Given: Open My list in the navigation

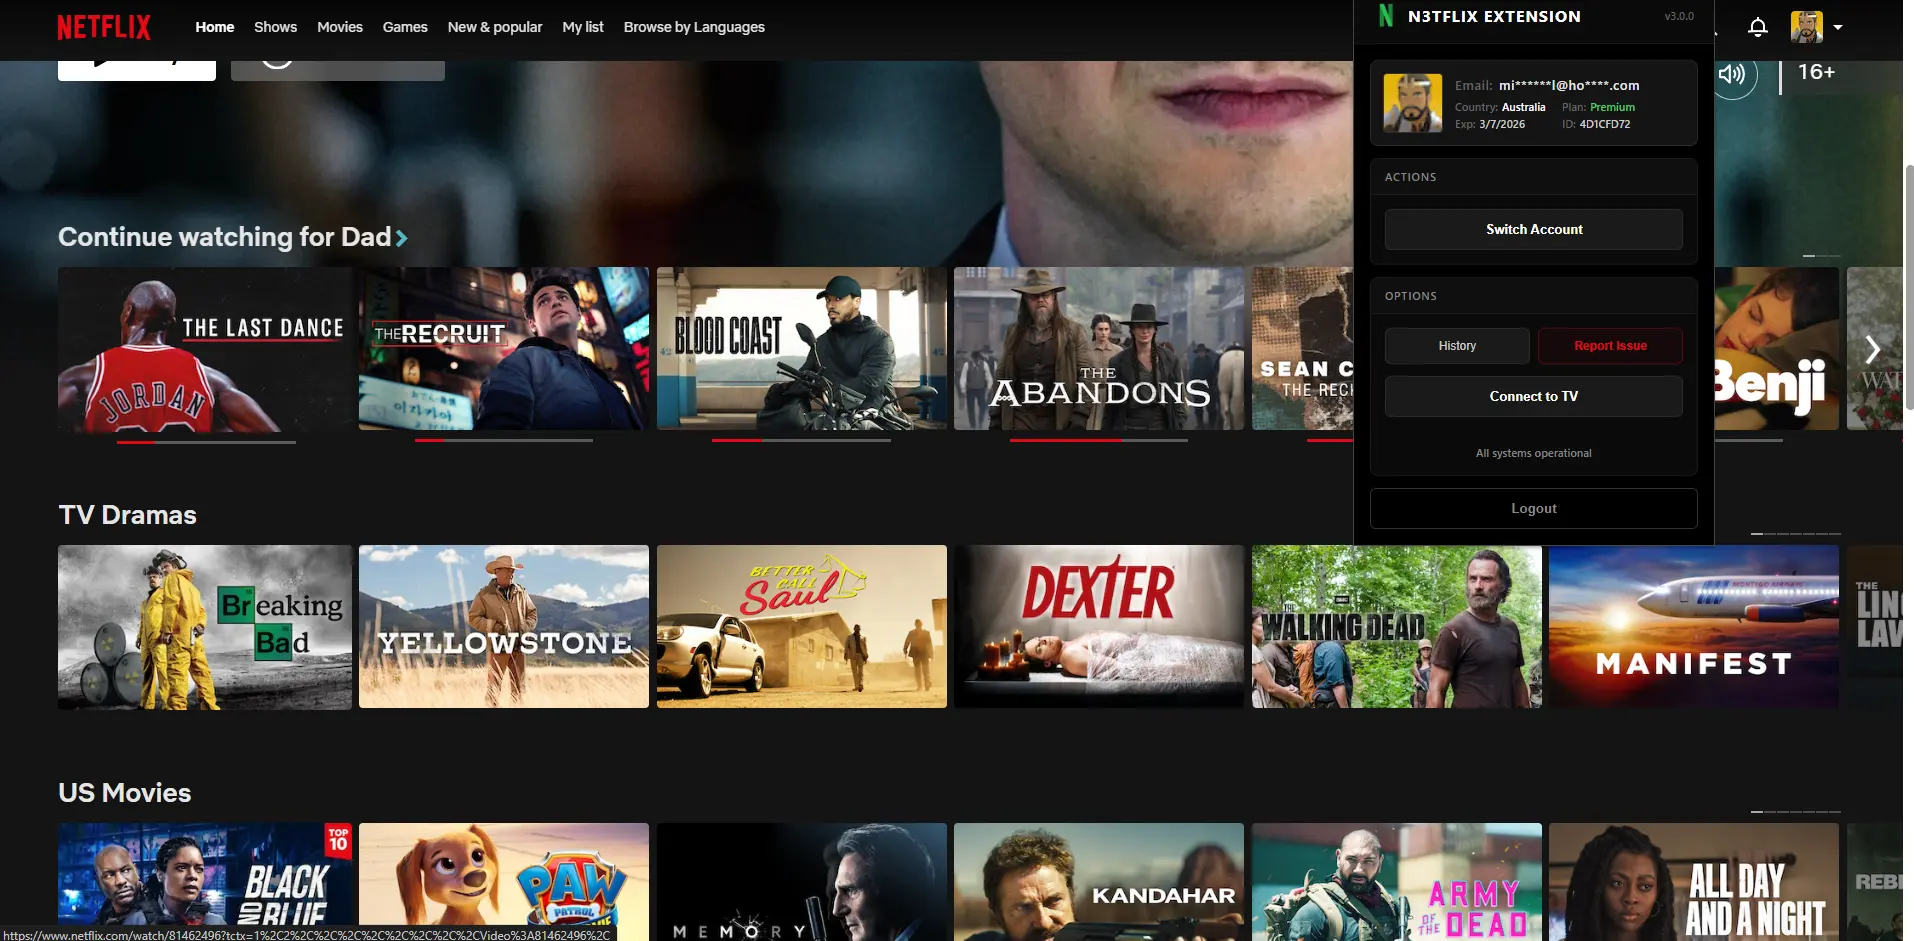Looking at the screenshot, I should tap(583, 27).
